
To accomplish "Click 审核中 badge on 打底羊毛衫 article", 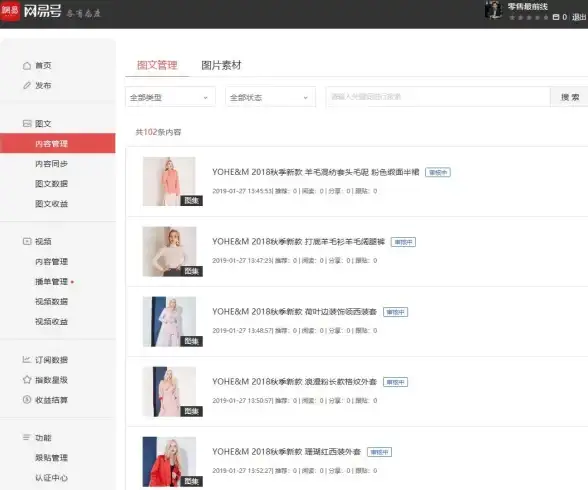I will pos(403,242).
